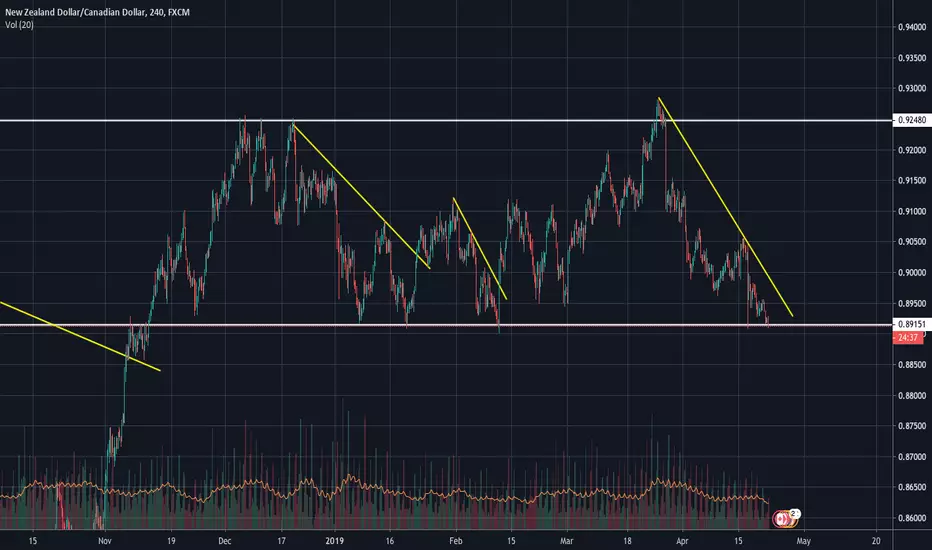
Task: Select the yellow trendline descending through April
Action: (725, 207)
